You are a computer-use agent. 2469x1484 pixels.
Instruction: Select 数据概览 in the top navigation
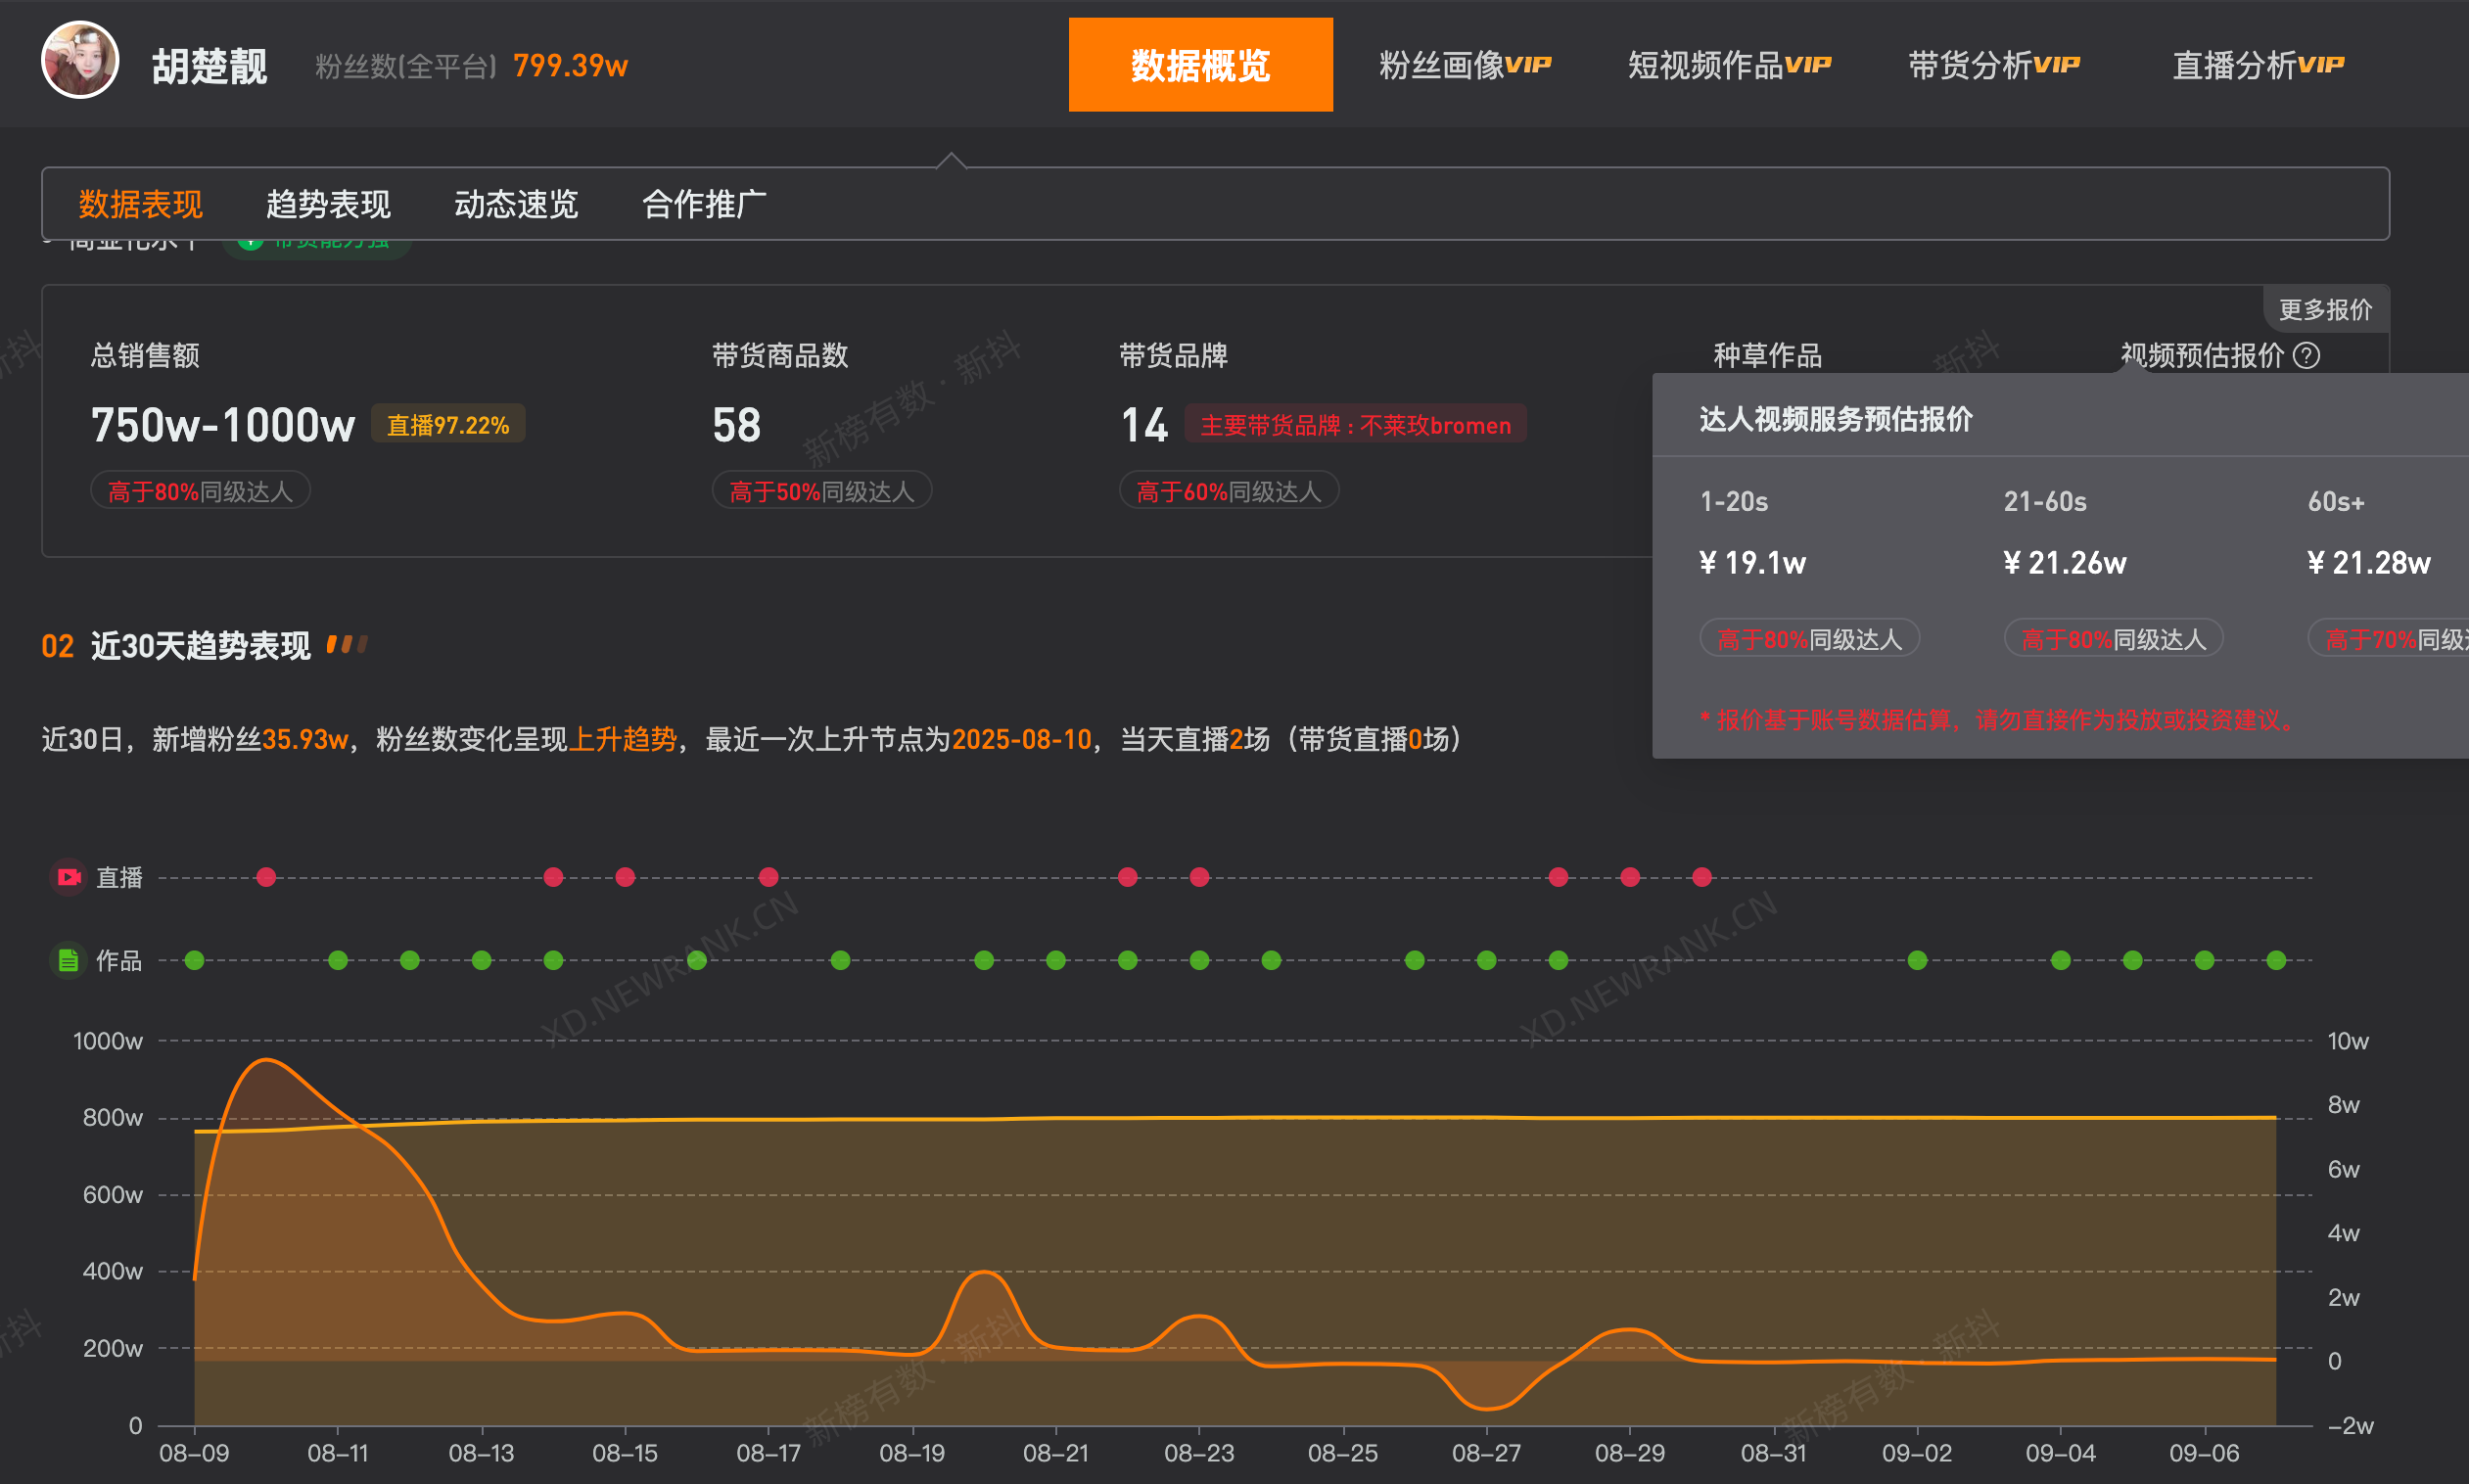1200,64
